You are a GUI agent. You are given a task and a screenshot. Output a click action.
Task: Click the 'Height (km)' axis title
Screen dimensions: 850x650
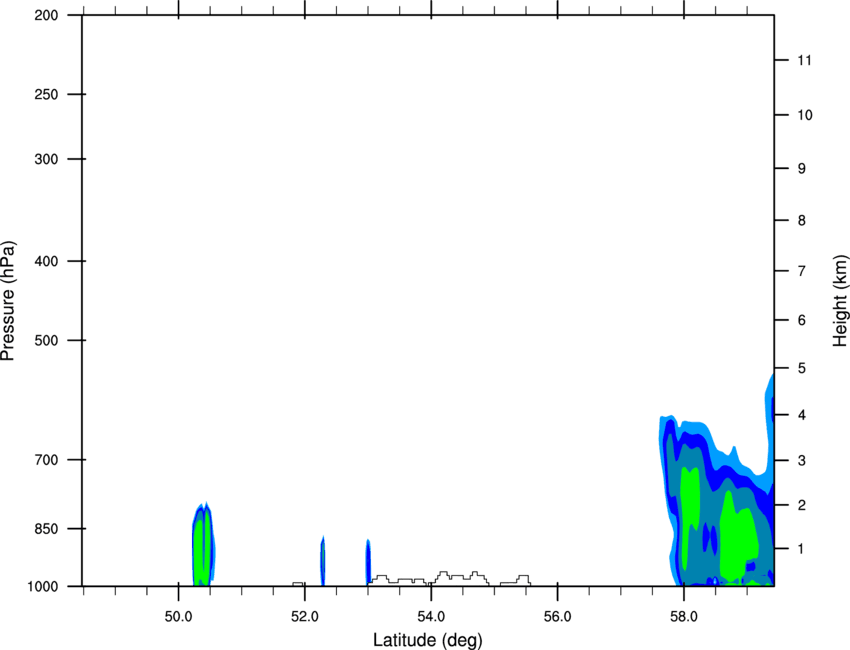[840, 301]
